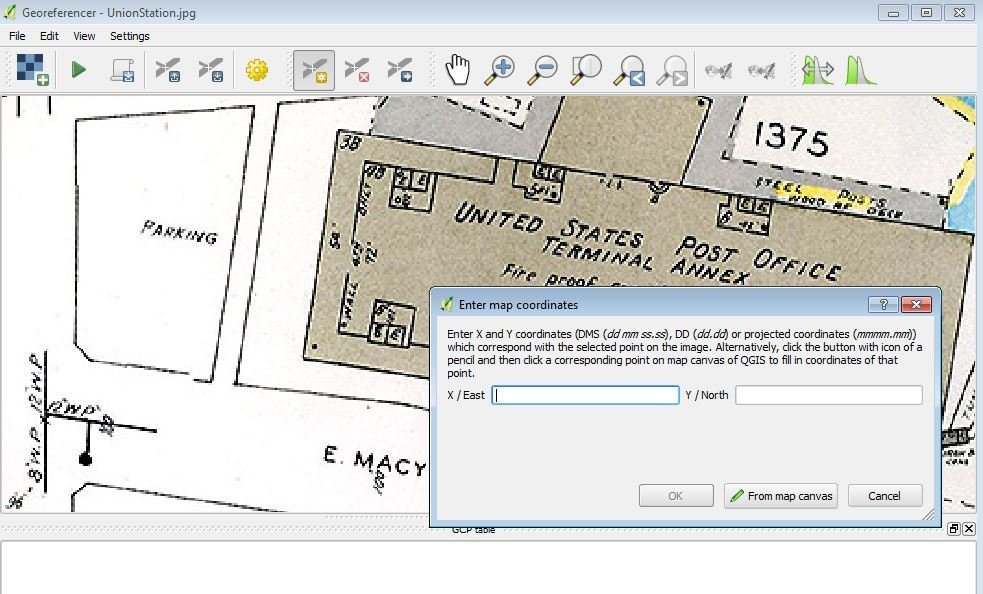
Task: Float the GCP table panel
Action: pyautogui.click(x=954, y=529)
